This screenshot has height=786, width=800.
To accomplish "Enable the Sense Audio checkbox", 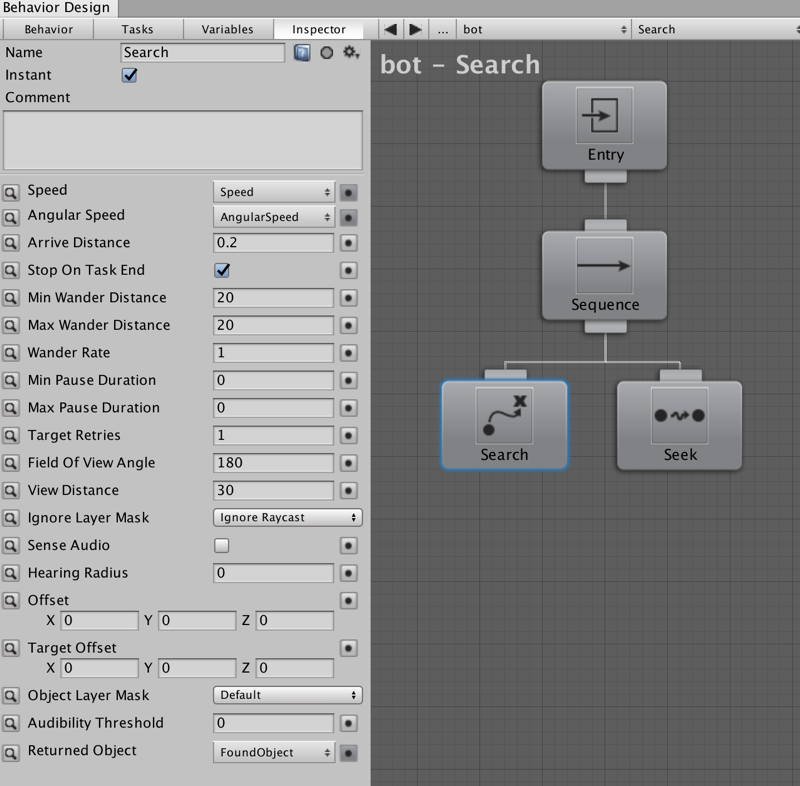I will [x=222, y=545].
